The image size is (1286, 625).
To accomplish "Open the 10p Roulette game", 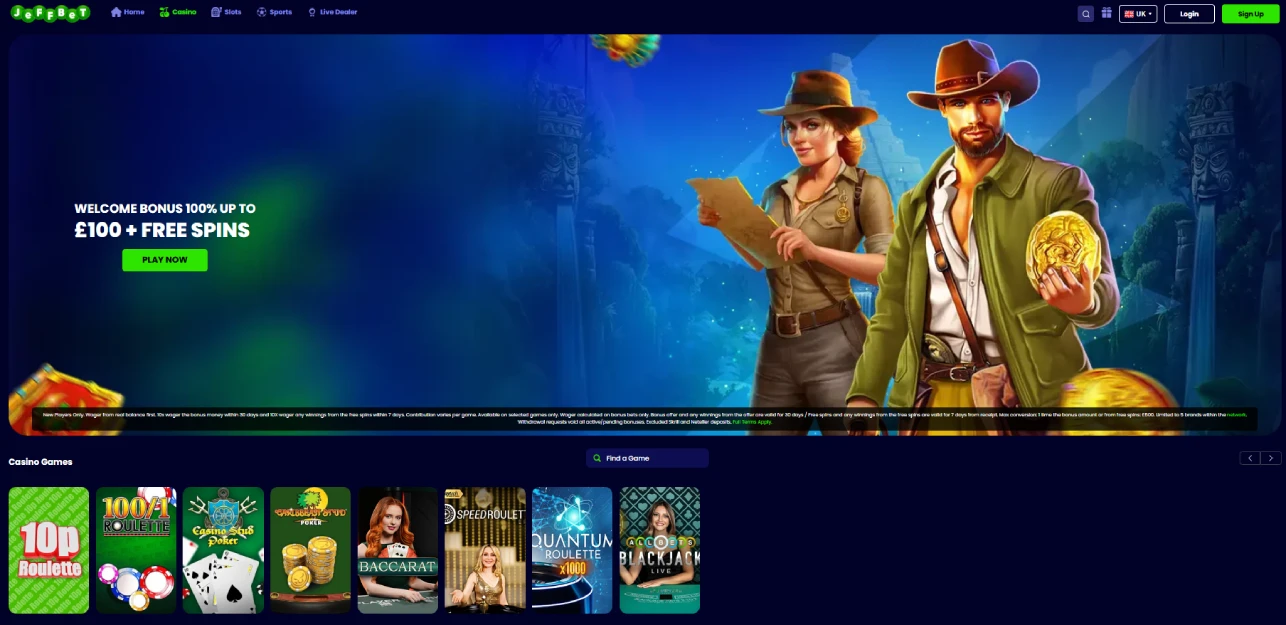I will coord(49,550).
